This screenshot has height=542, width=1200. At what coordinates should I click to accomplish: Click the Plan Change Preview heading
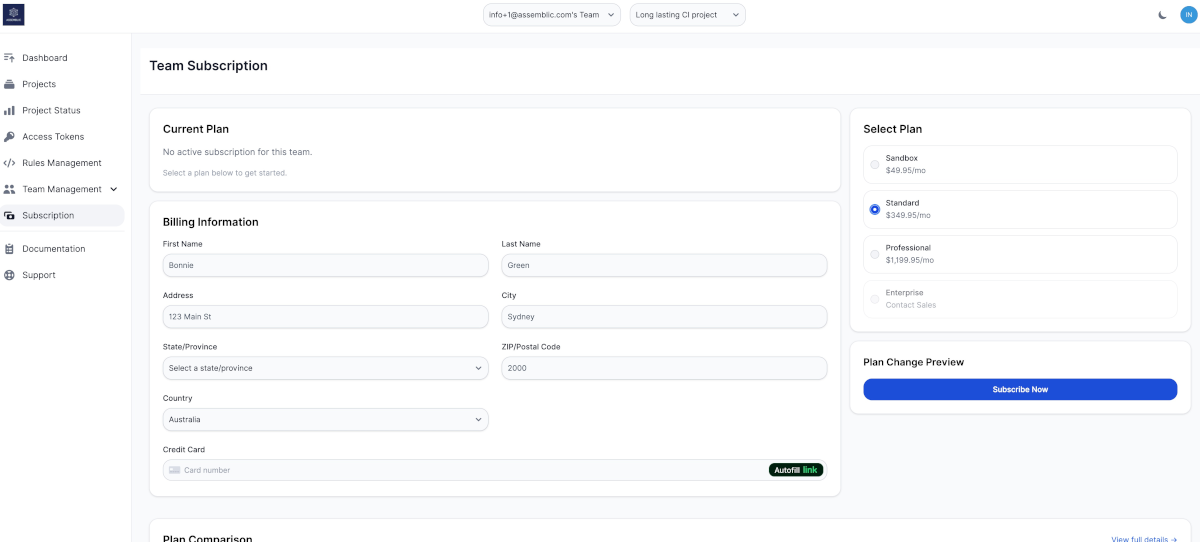click(x=913, y=362)
